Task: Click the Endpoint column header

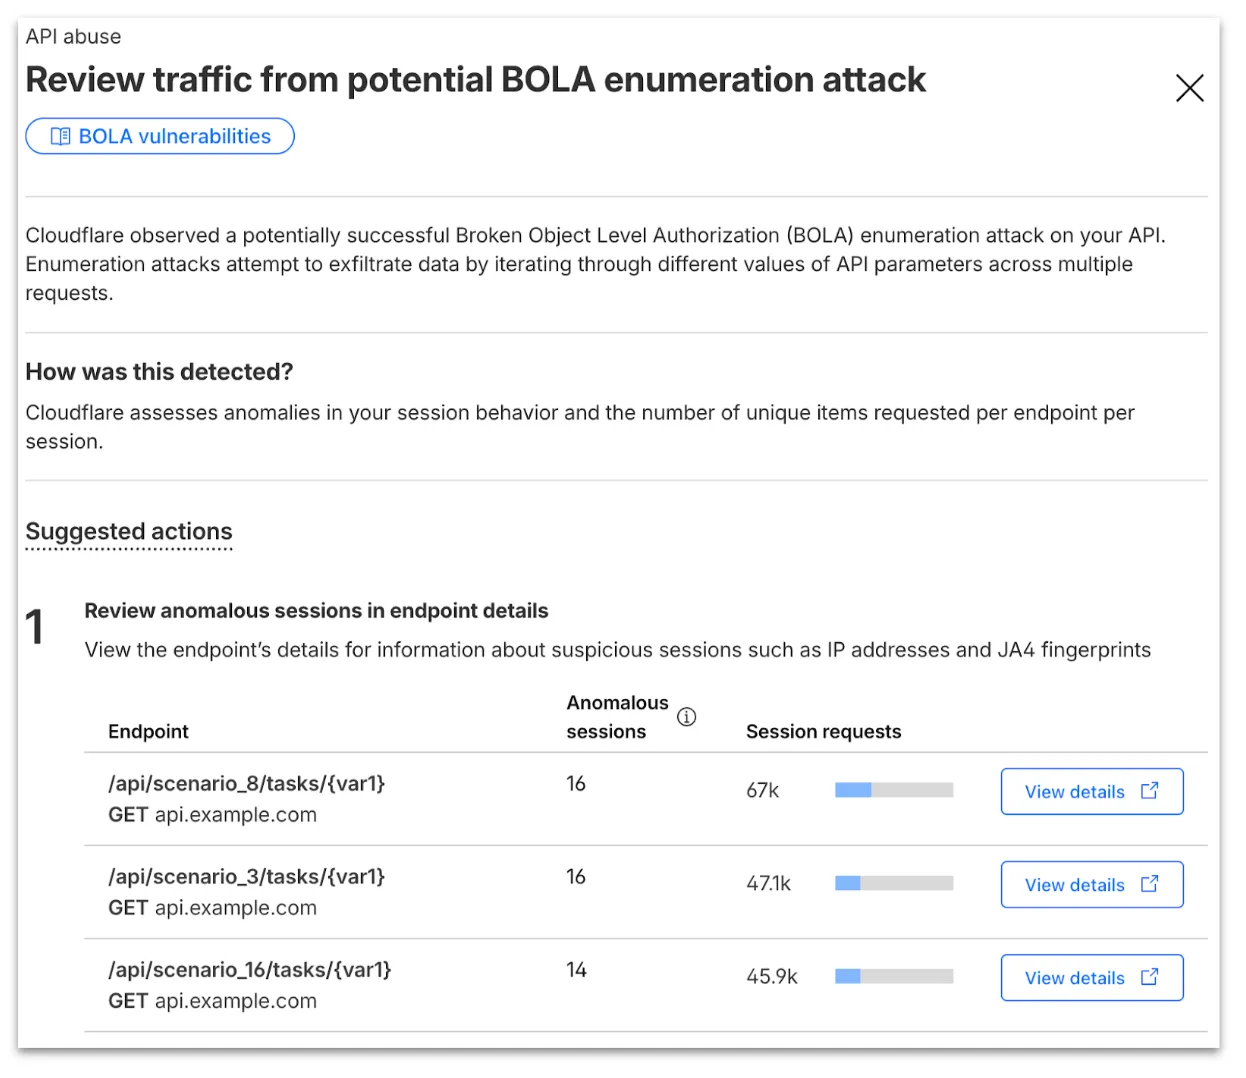Action: click(148, 731)
